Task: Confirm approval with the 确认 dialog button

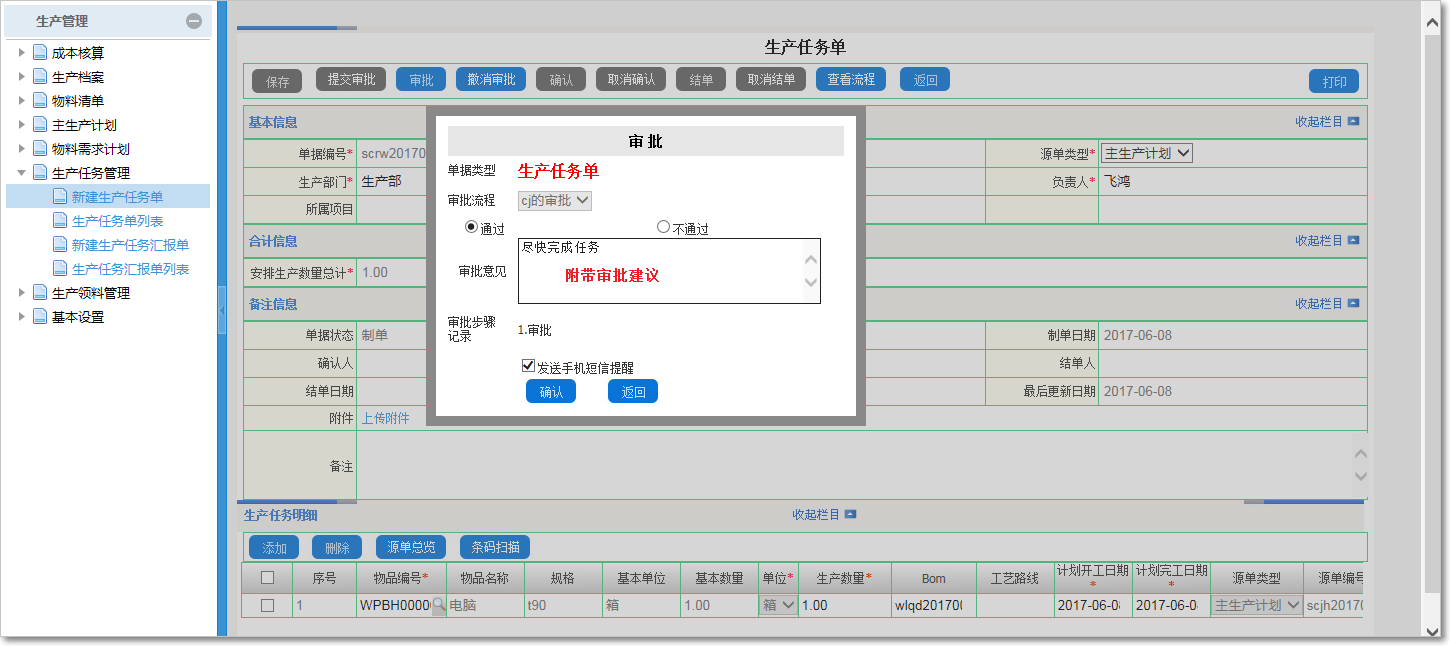Action: [x=550, y=391]
